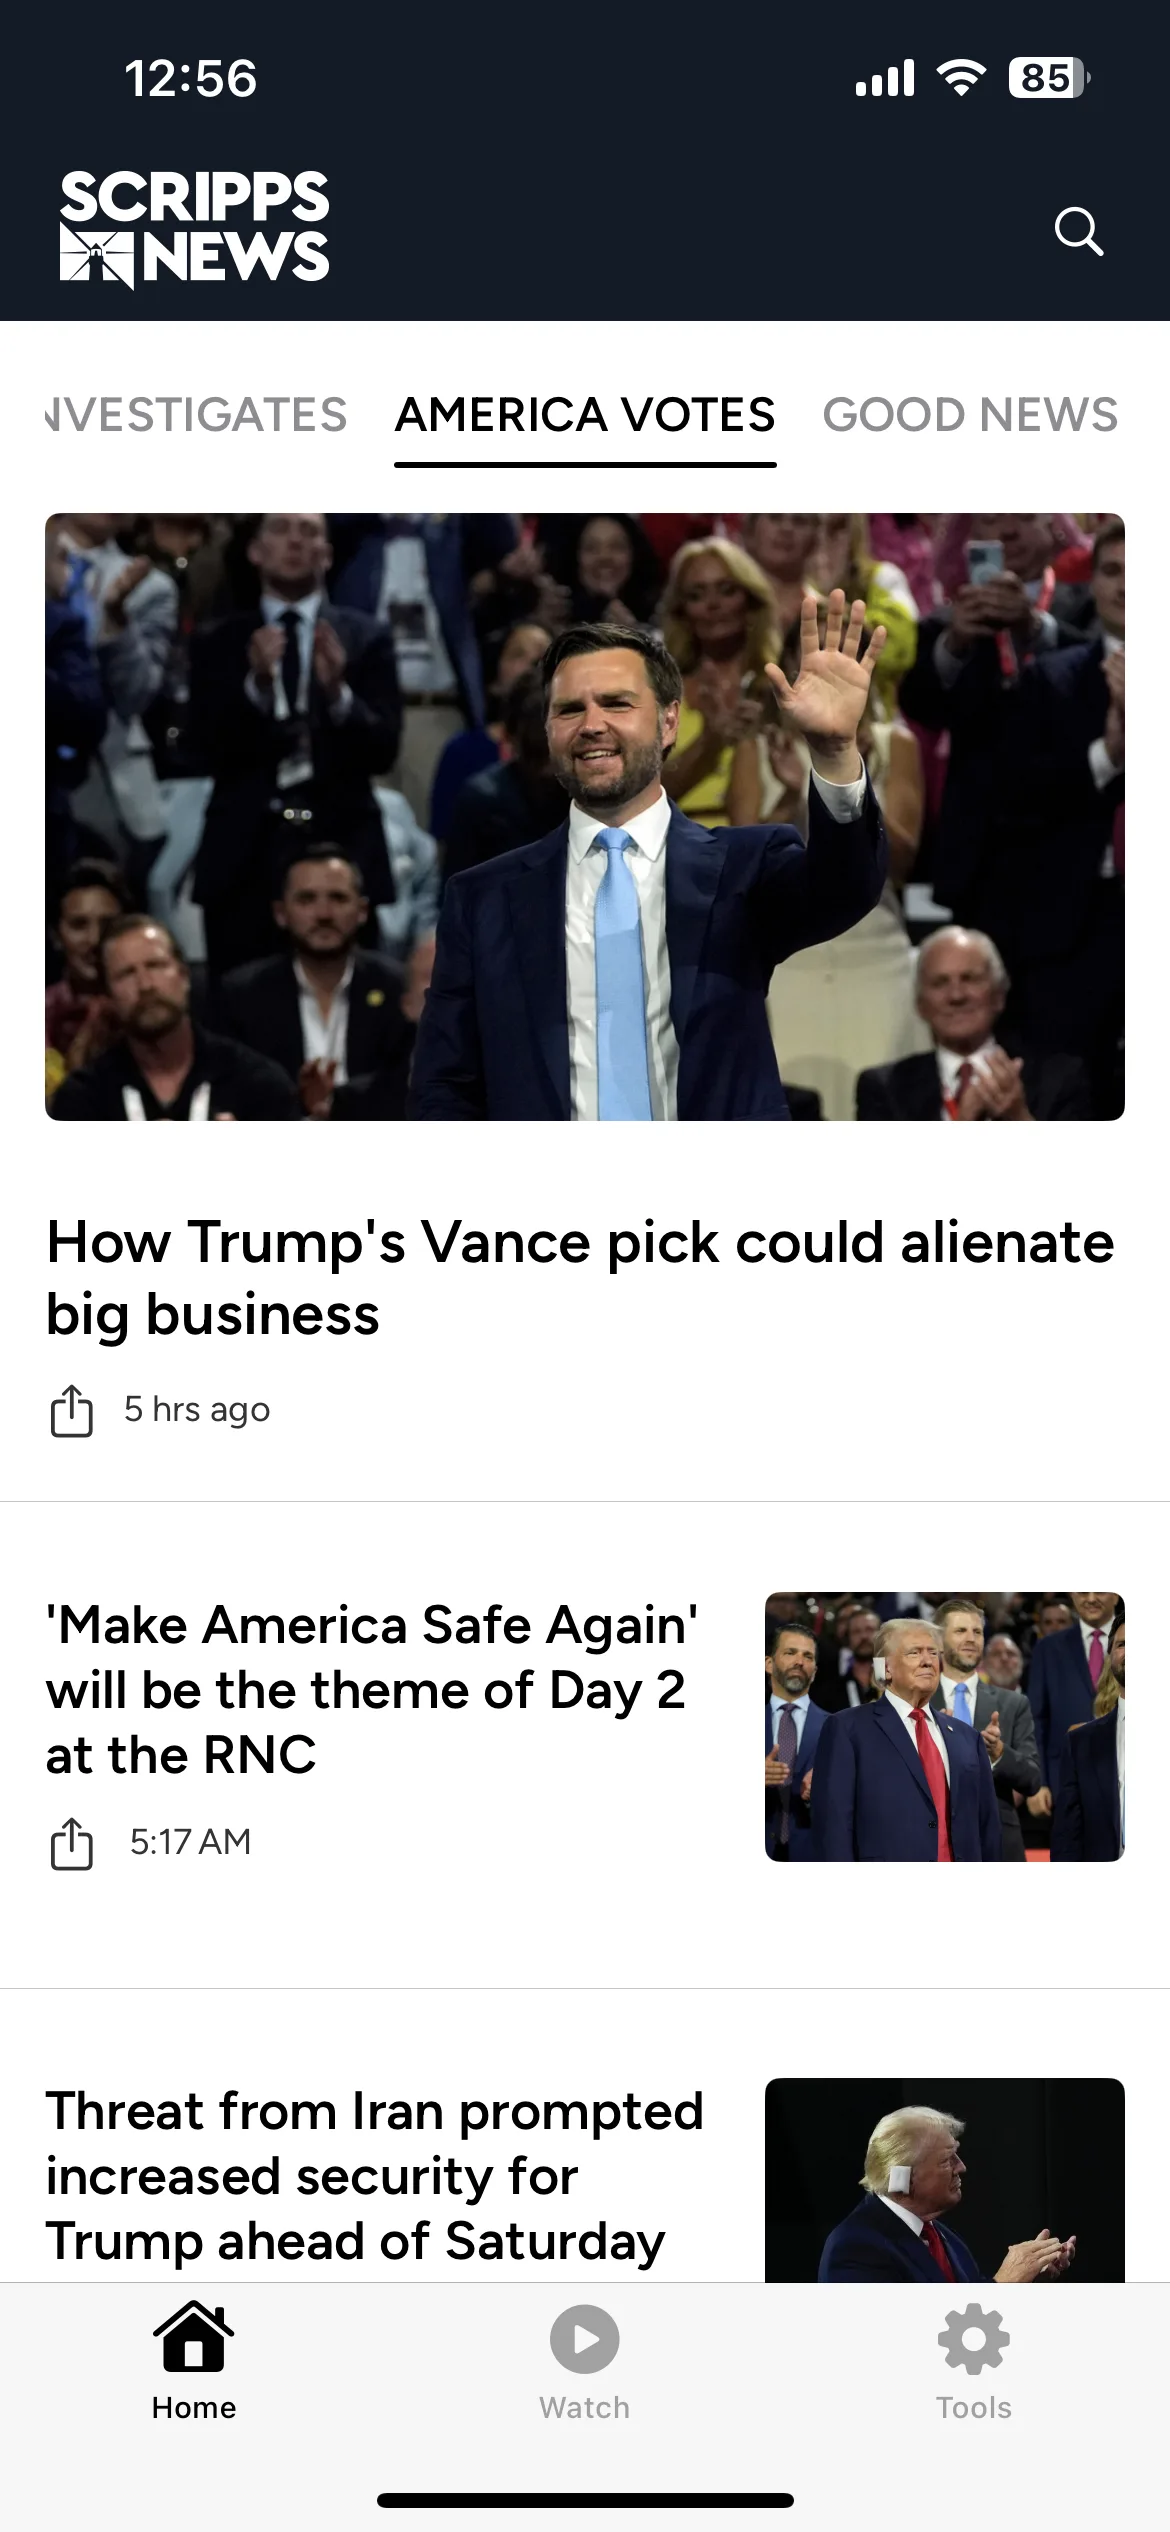The width and height of the screenshot is (1170, 2532).
Task: Read 'Threat from Iran prompted' story
Action: 375,2176
